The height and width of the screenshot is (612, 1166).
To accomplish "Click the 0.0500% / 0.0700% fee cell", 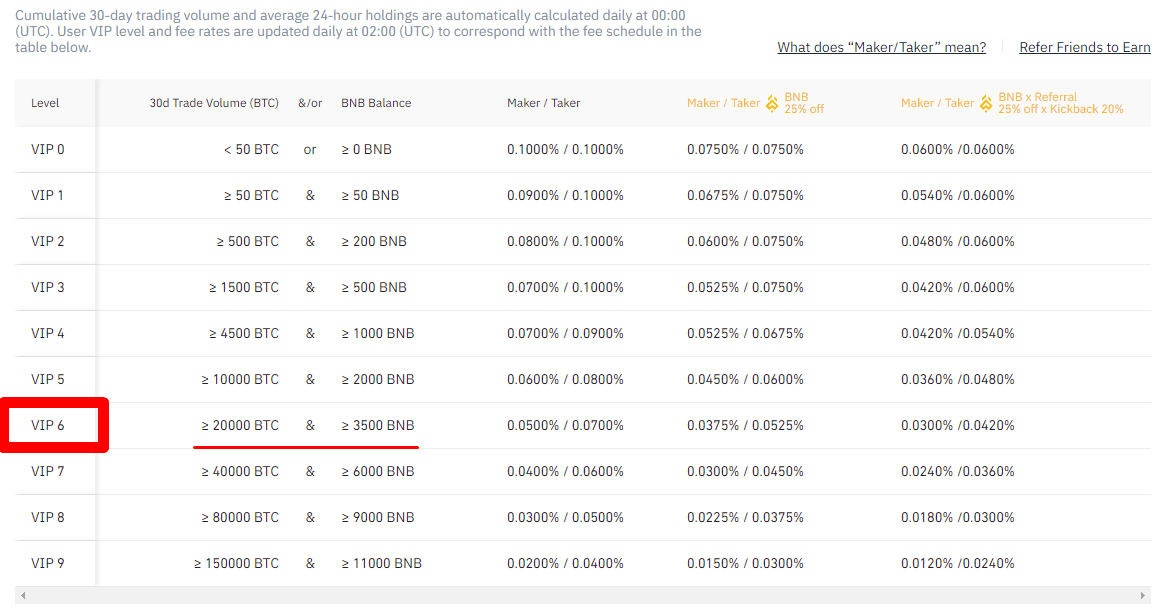I will 565,425.
